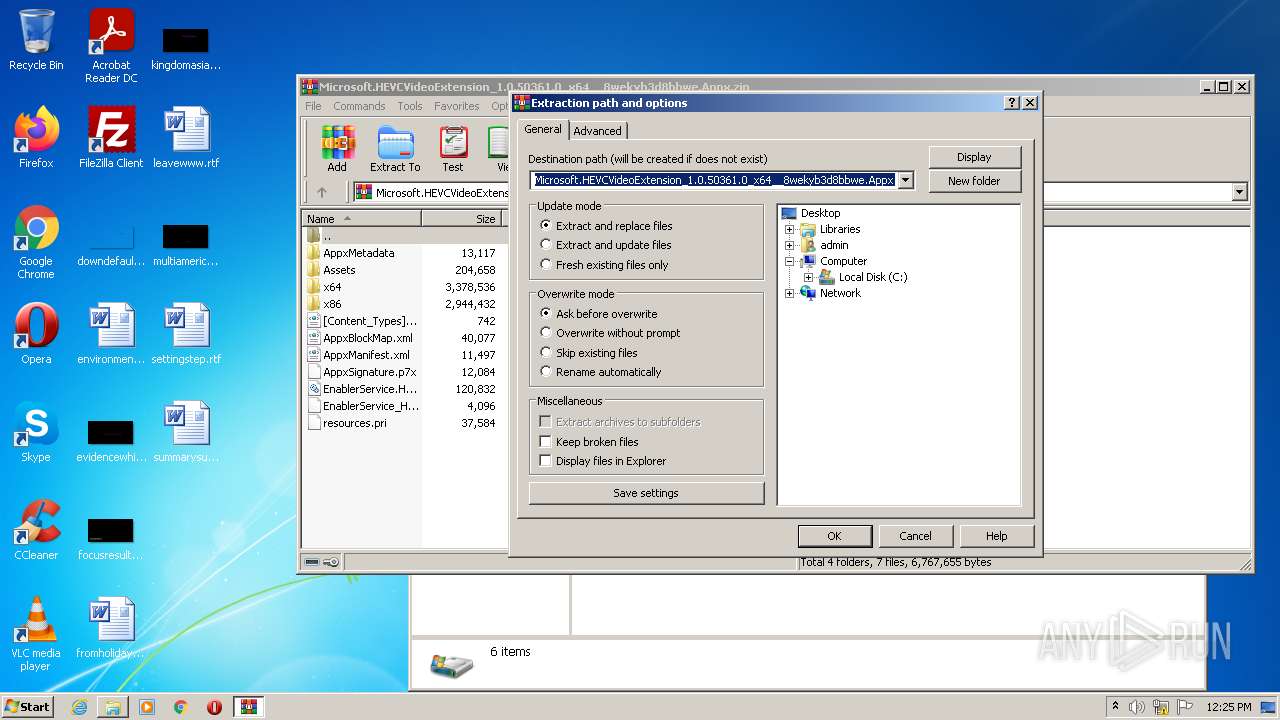This screenshot has width=1280, height=720.
Task: Open summarysu... document on desktop
Action: click(186, 432)
